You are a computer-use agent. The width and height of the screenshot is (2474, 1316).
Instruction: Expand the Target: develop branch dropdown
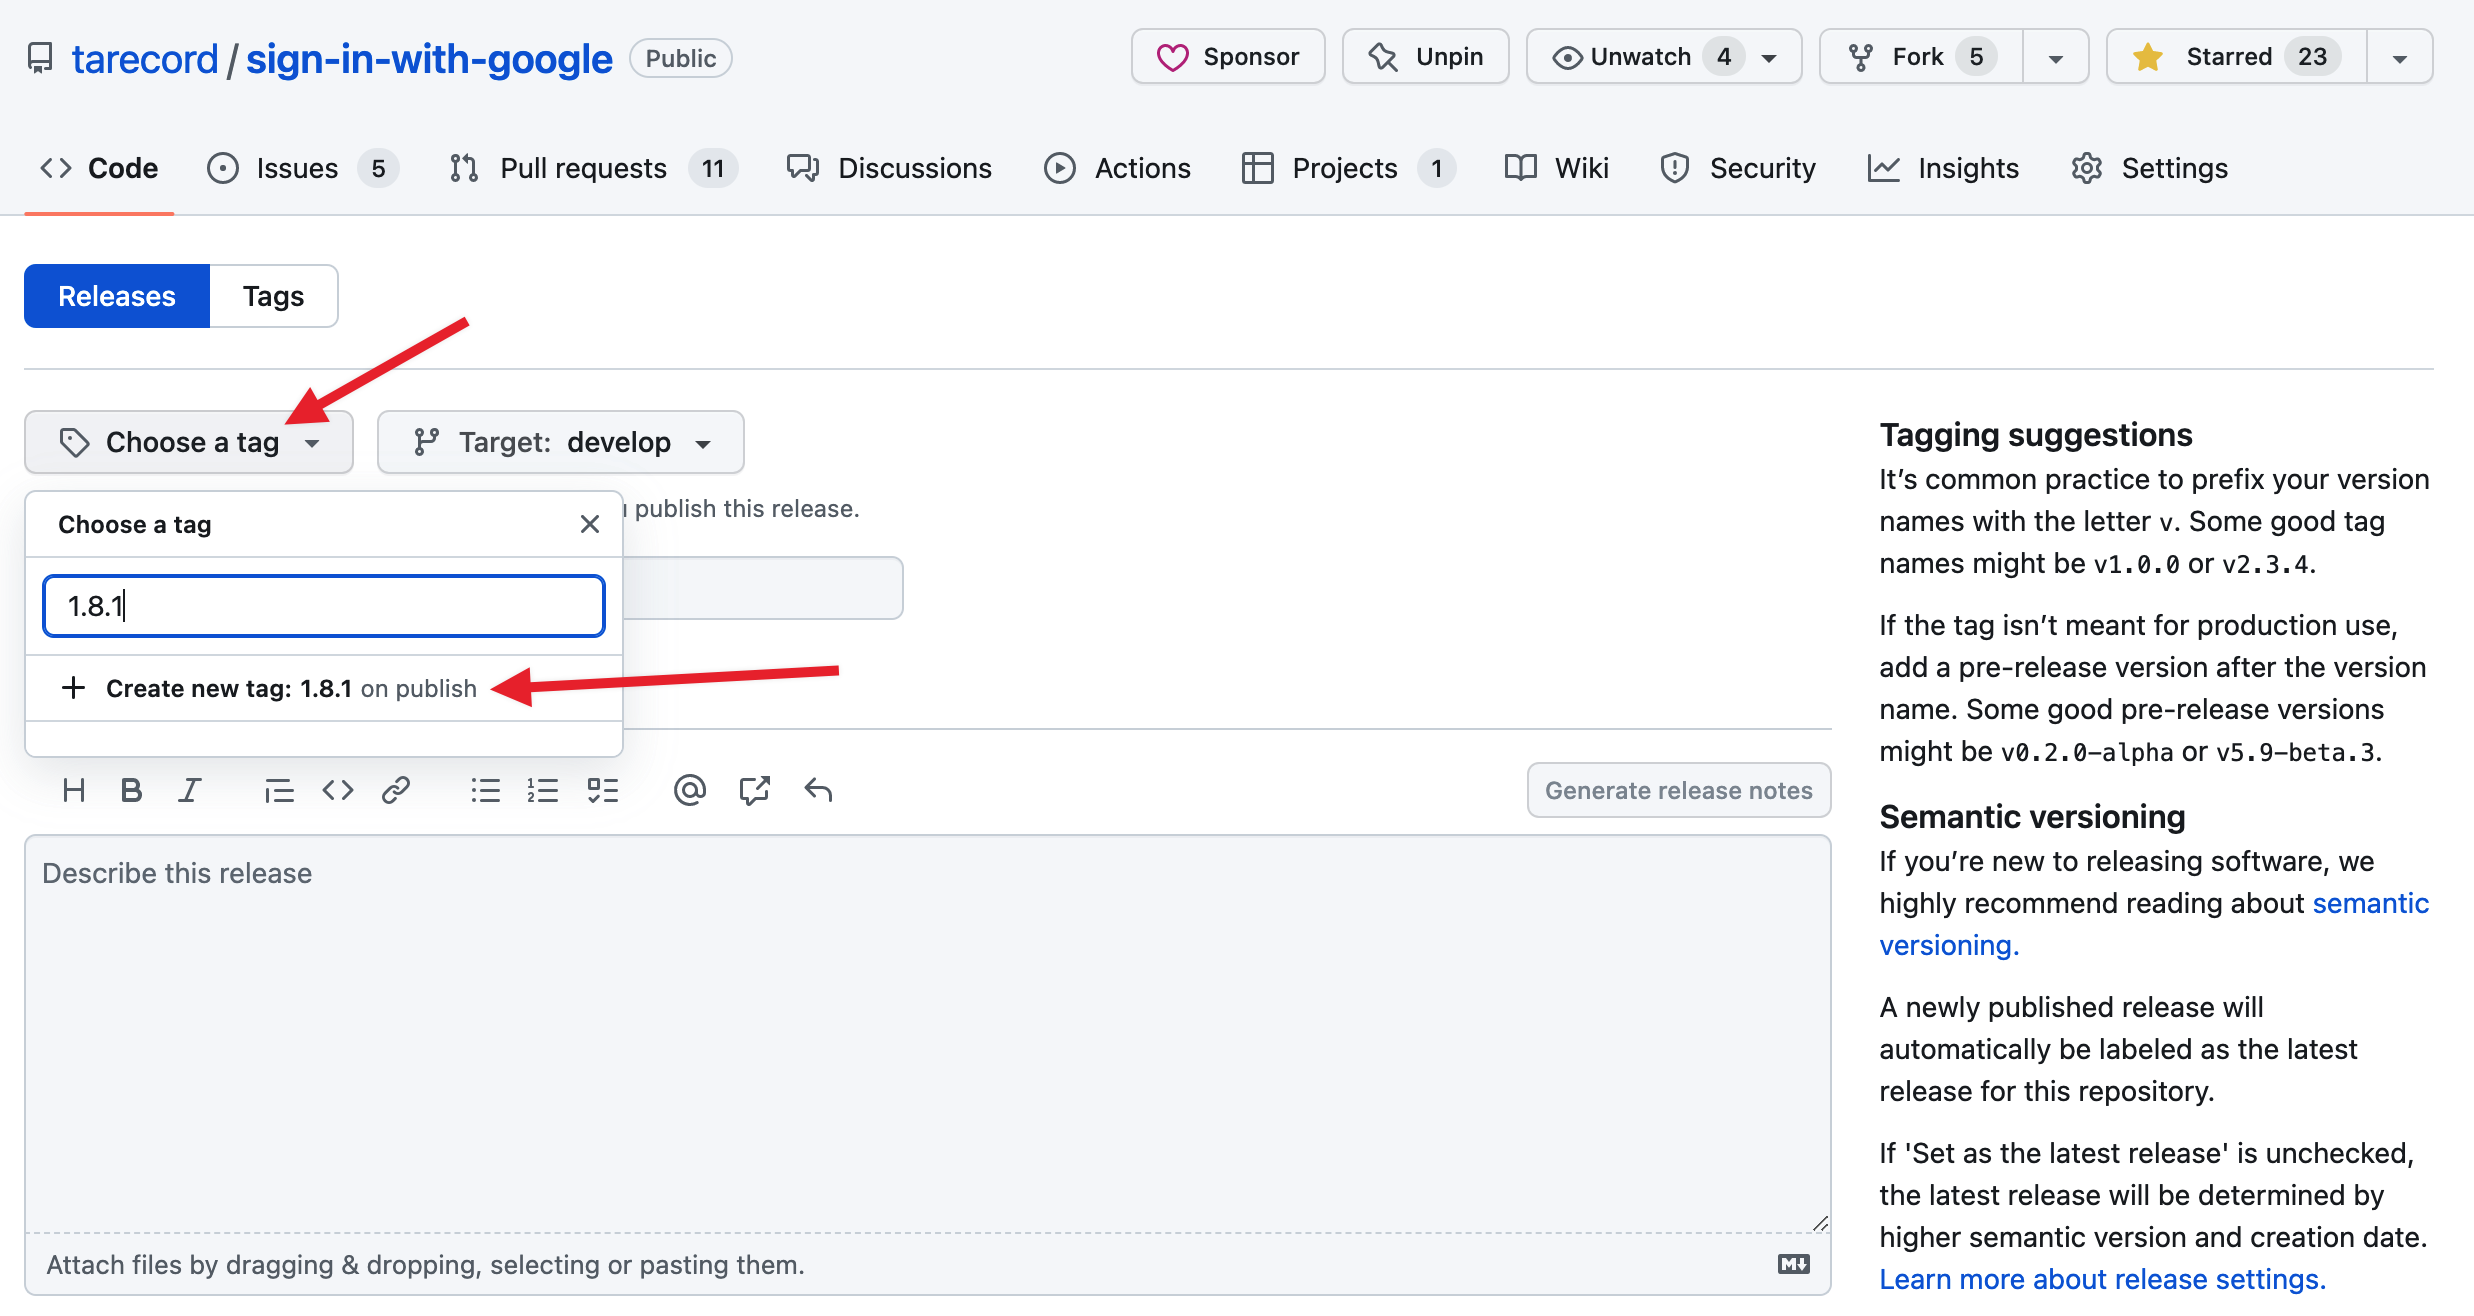click(x=561, y=442)
